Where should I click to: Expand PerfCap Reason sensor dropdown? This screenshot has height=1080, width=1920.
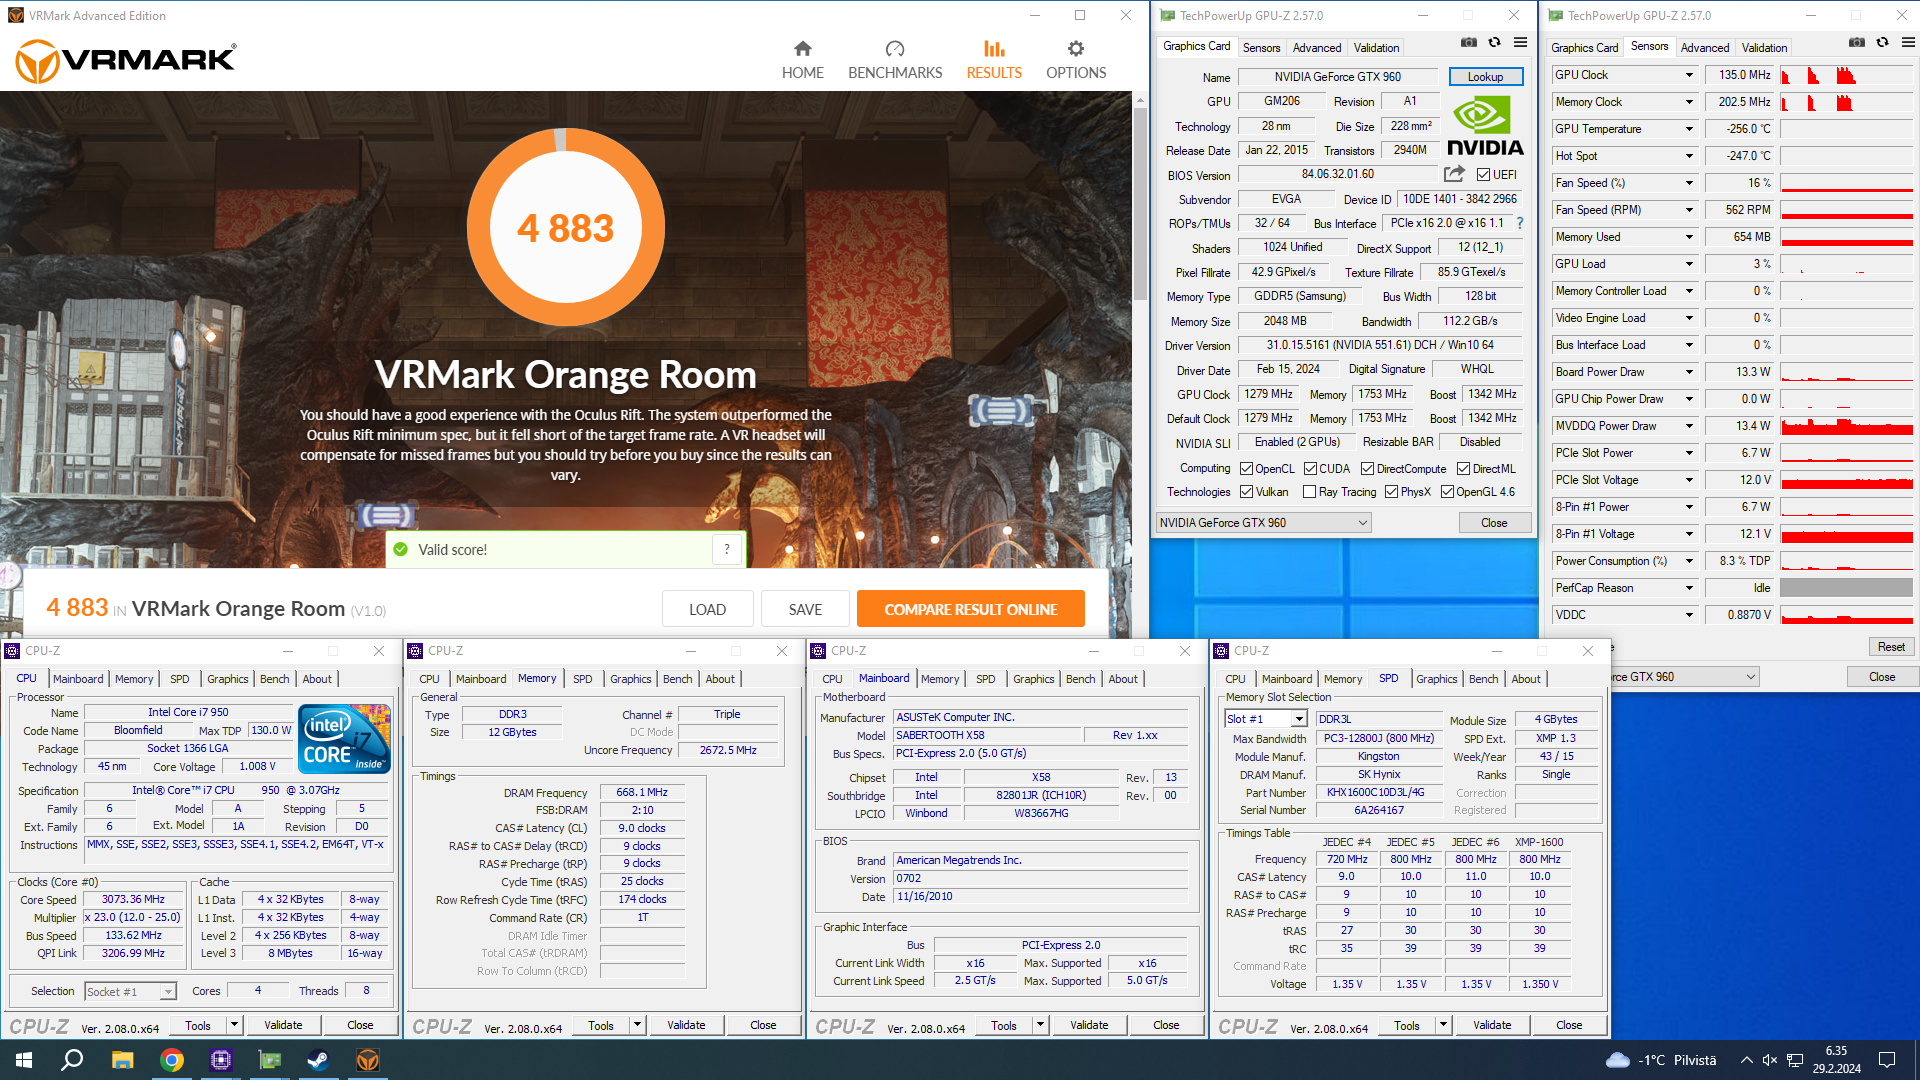point(1689,588)
